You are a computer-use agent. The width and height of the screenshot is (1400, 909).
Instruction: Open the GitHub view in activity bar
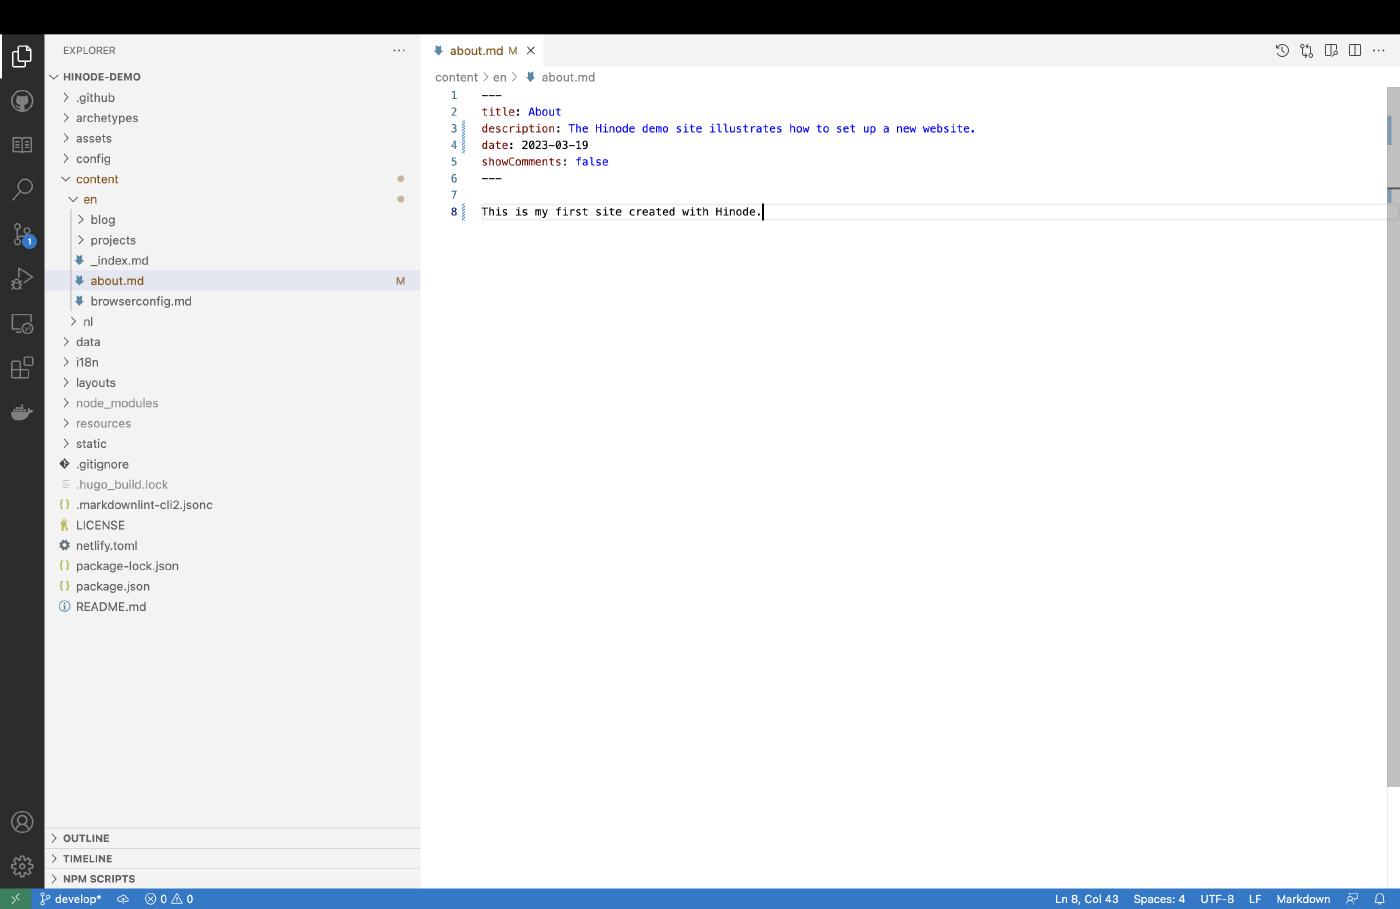point(22,101)
